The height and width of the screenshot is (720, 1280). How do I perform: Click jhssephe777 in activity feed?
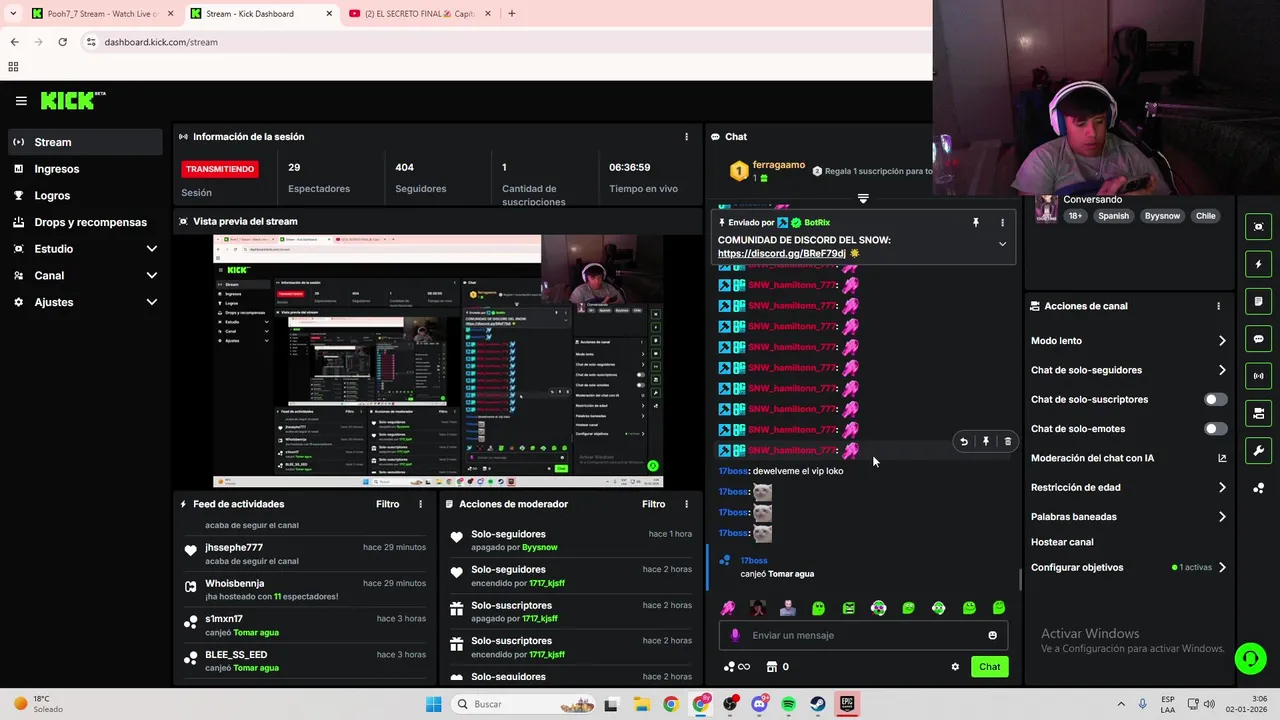click(234, 547)
